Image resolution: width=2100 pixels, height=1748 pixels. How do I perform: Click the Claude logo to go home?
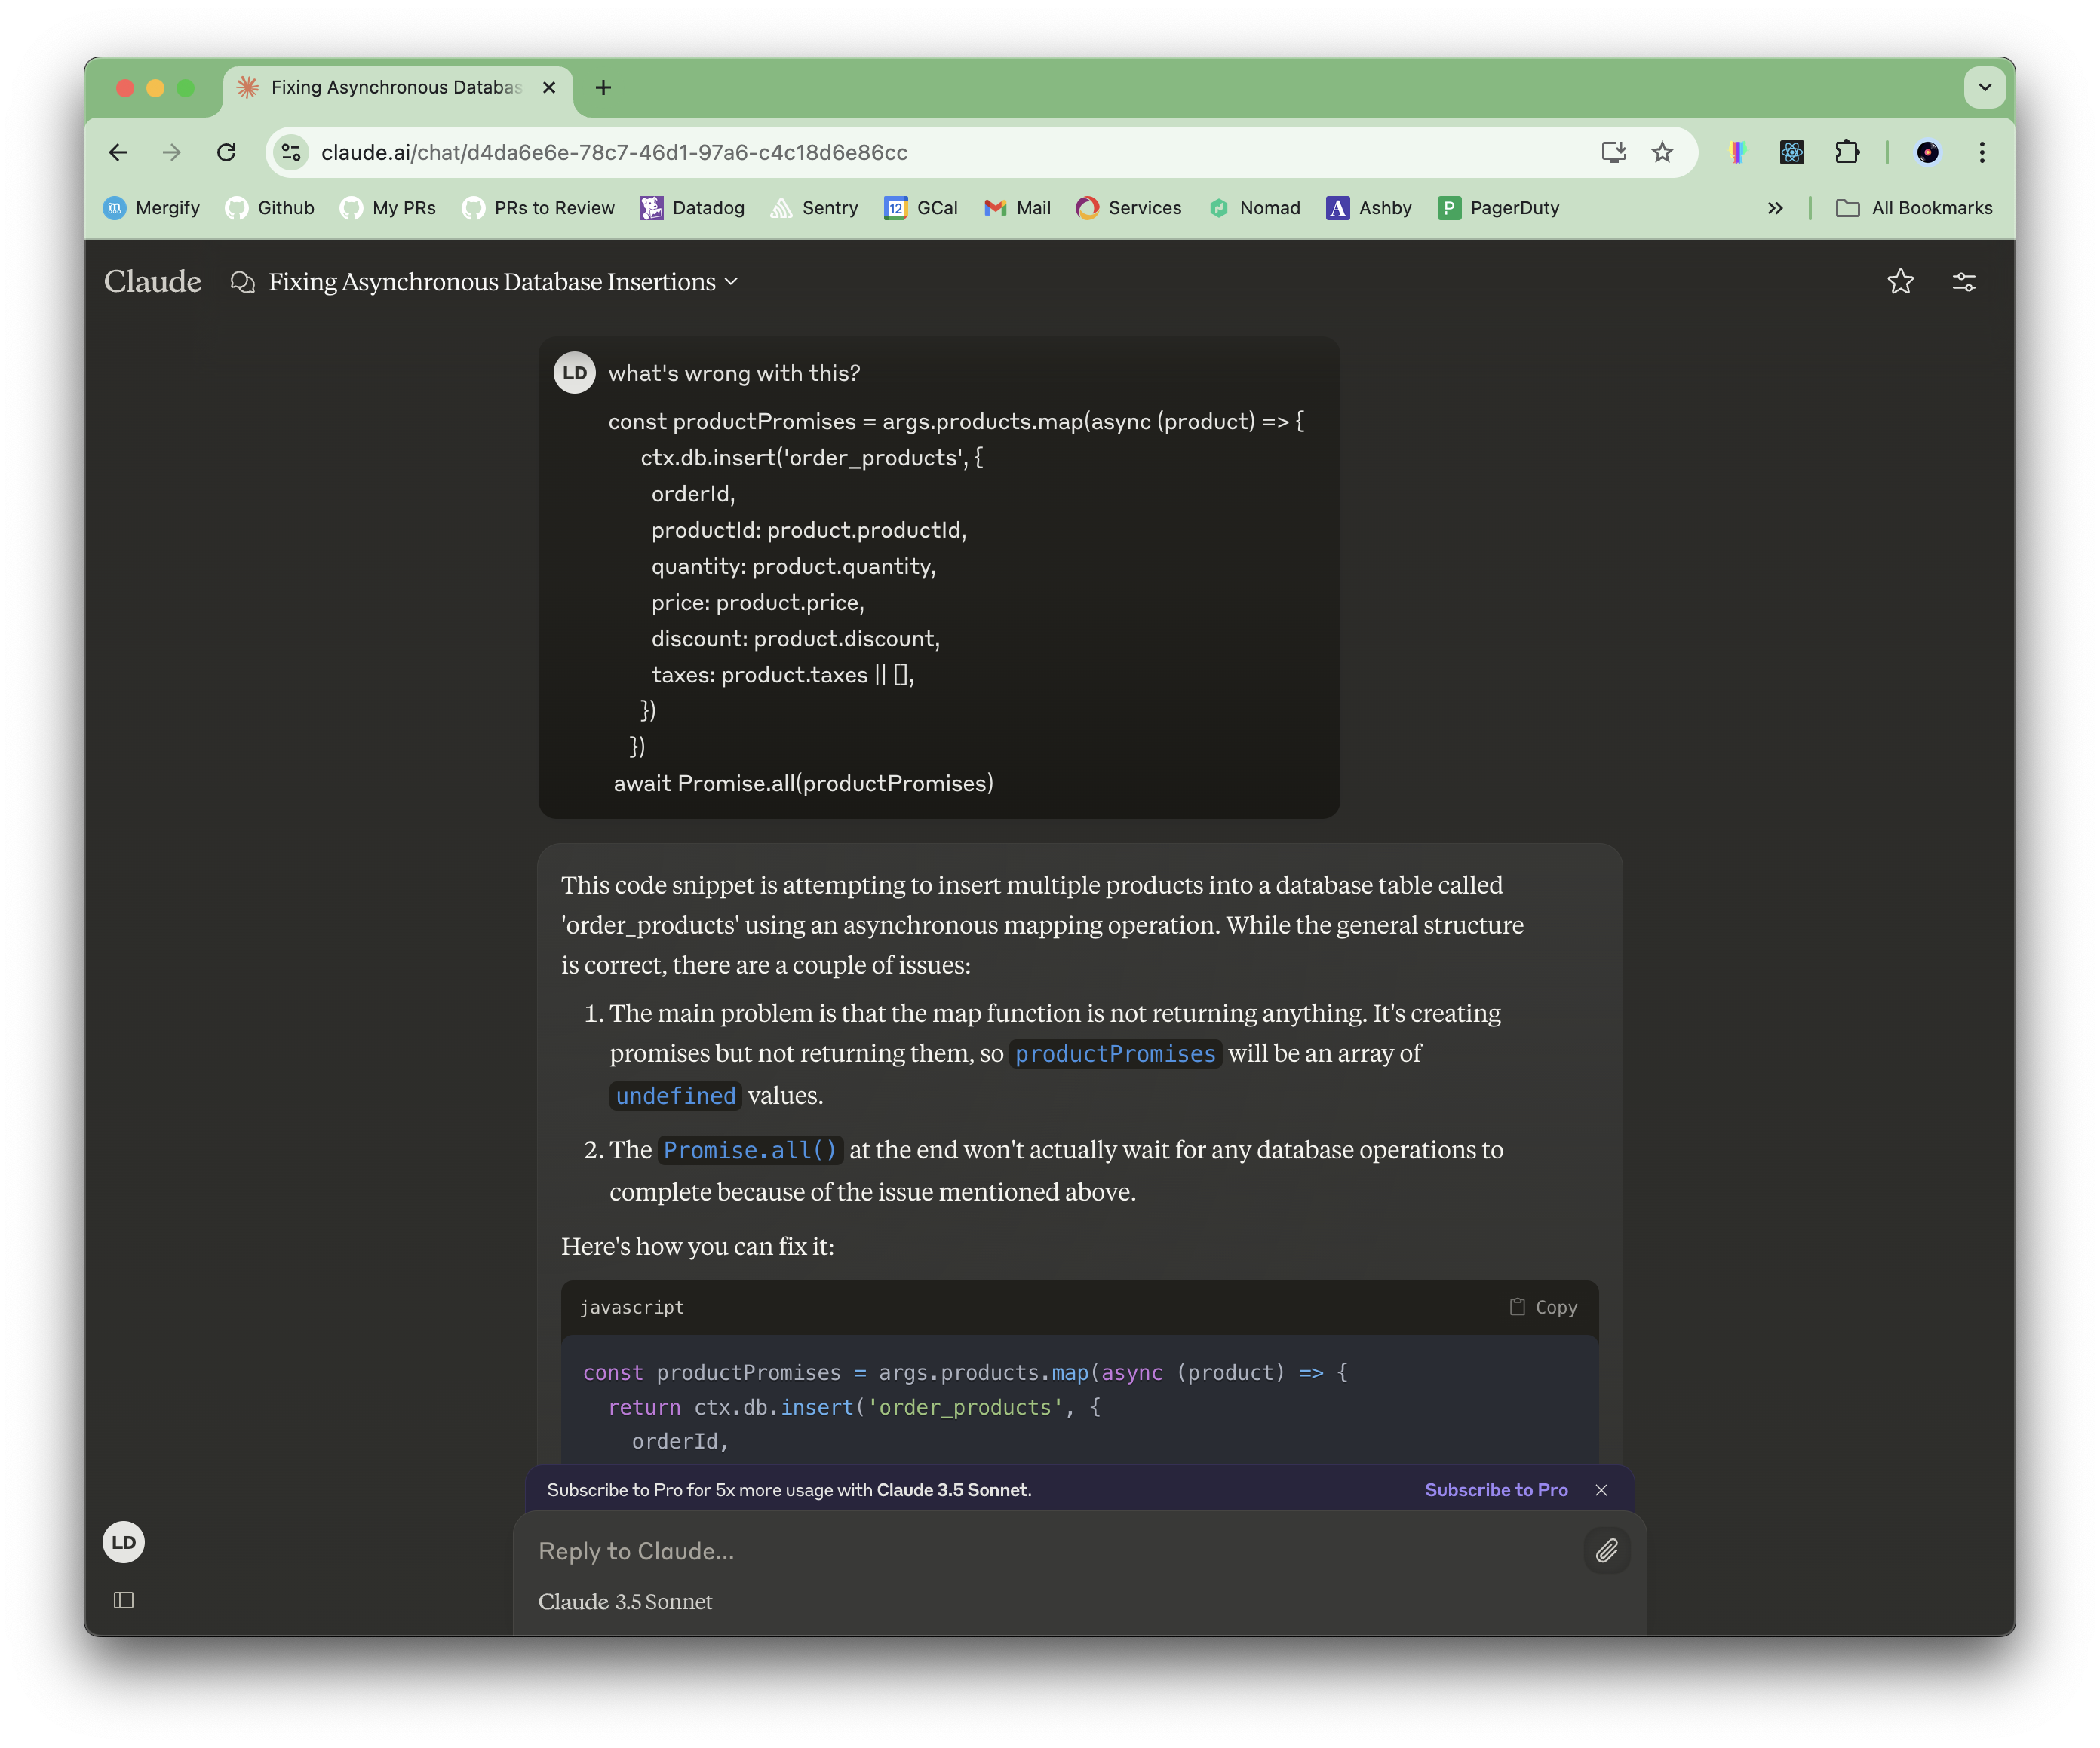click(153, 282)
